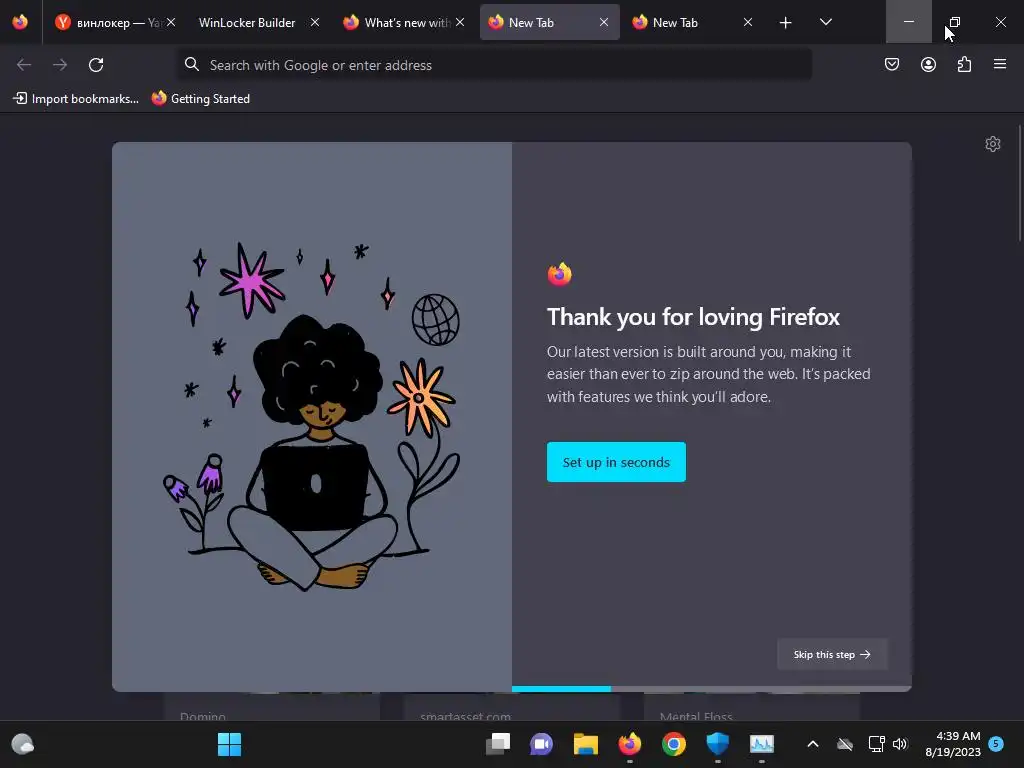
Task: Open Task View on taskbar
Action: [x=498, y=744]
